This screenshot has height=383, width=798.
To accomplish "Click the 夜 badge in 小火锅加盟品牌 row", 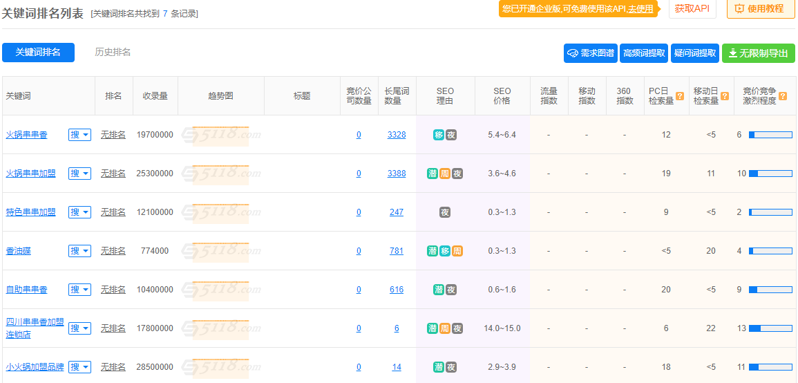I will click(451, 367).
